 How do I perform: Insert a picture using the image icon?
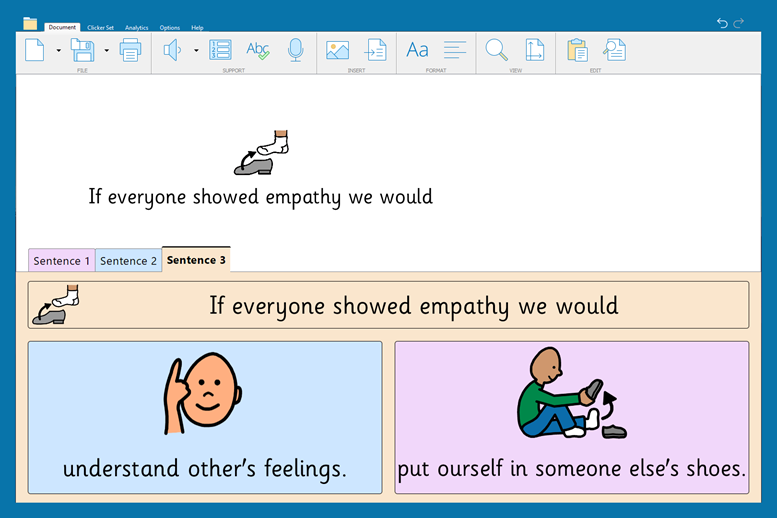[337, 50]
